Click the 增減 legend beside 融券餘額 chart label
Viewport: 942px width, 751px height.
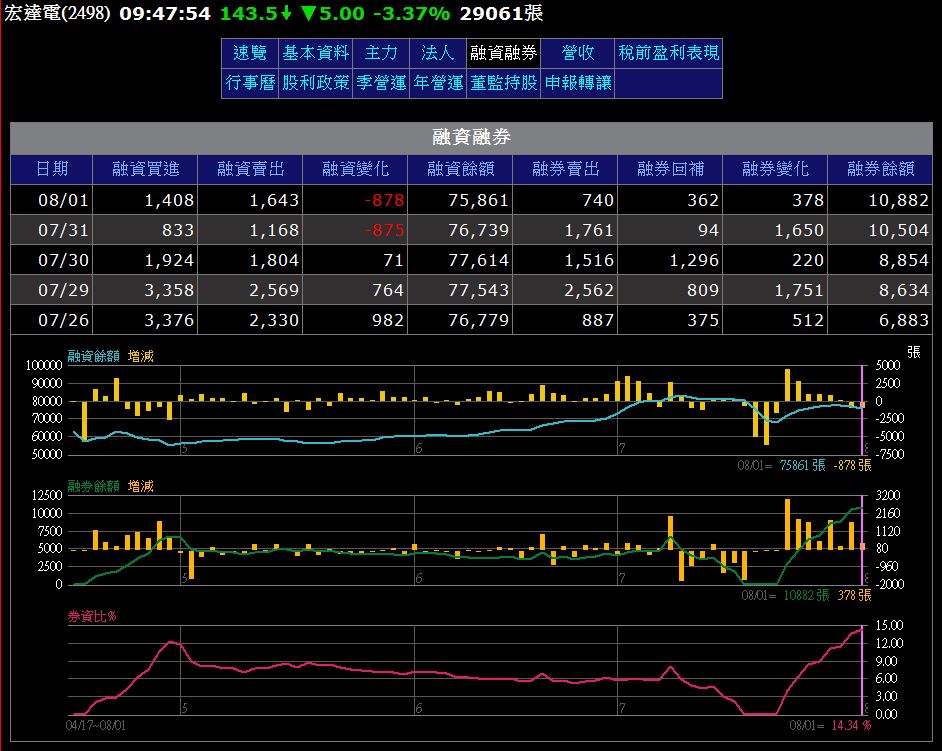coord(141,486)
